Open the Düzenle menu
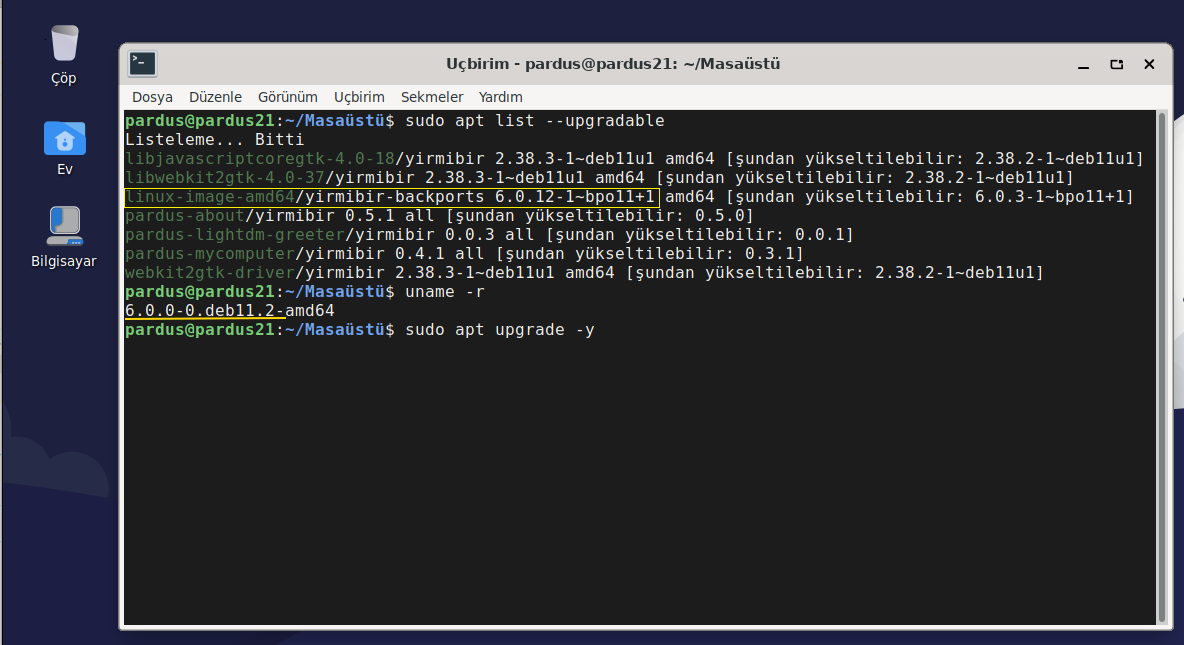This screenshot has width=1184, height=645. click(215, 97)
